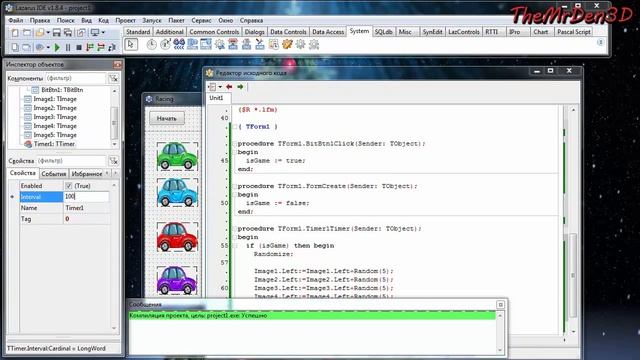The height and width of the screenshot is (360, 640).
Task: Switch to the Standard palette tab
Action: 138,32
